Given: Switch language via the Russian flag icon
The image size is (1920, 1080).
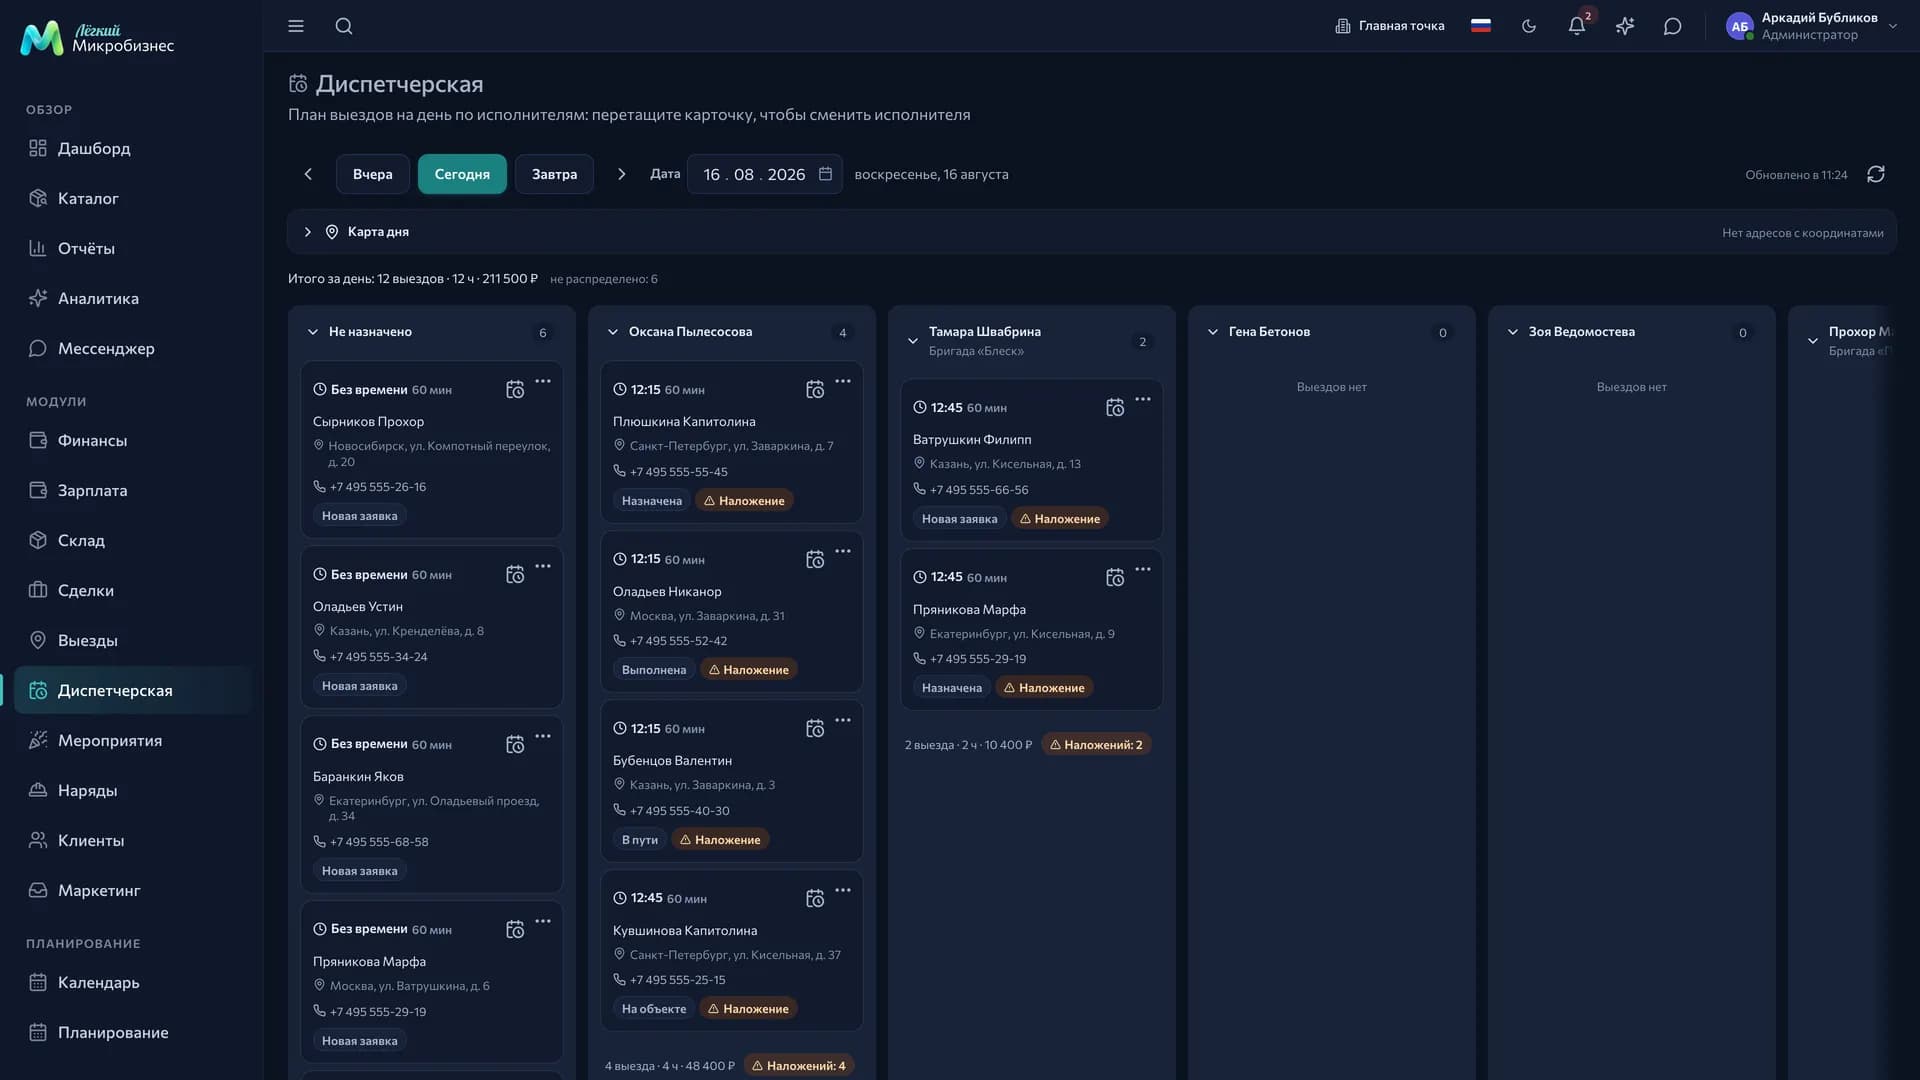Looking at the screenshot, I should pos(1481,26).
